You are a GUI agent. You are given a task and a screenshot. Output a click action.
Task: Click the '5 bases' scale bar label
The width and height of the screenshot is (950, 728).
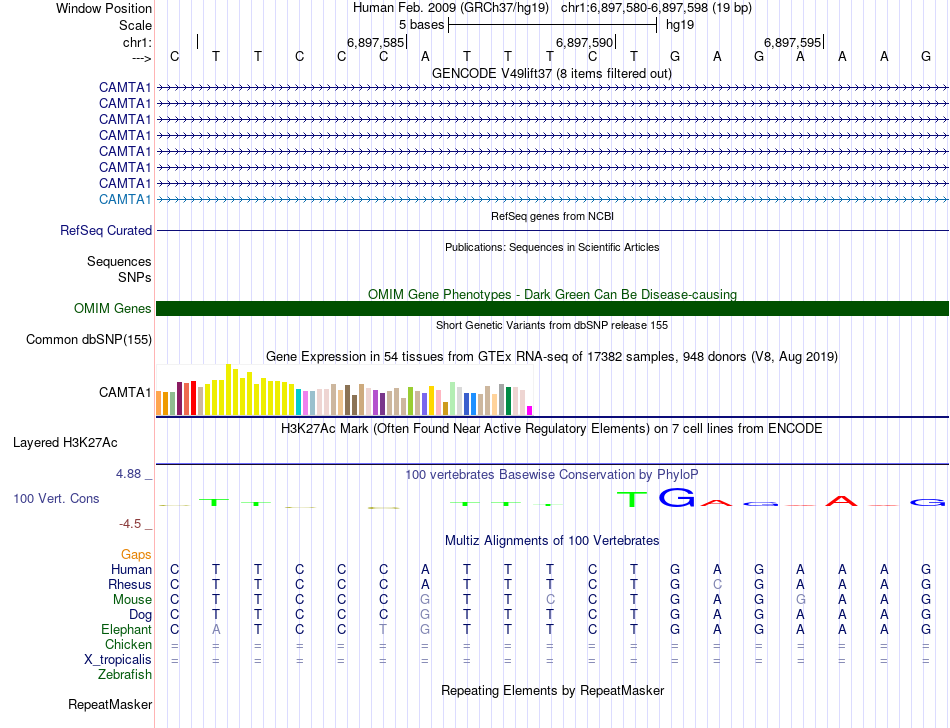pos(422,25)
